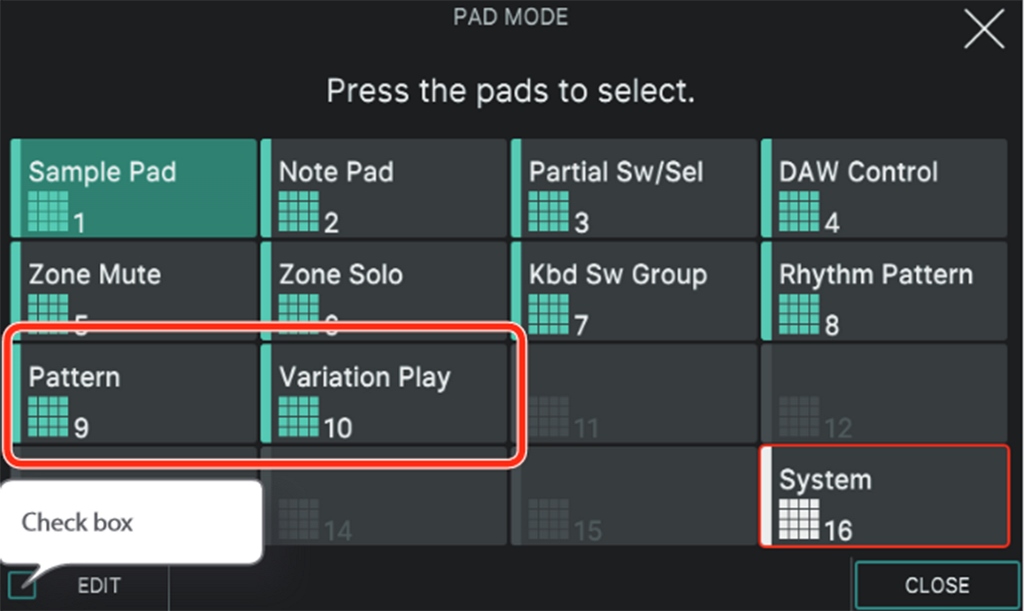Click the System pad white grid icon
This screenshot has height=611, width=1024.
point(799,519)
